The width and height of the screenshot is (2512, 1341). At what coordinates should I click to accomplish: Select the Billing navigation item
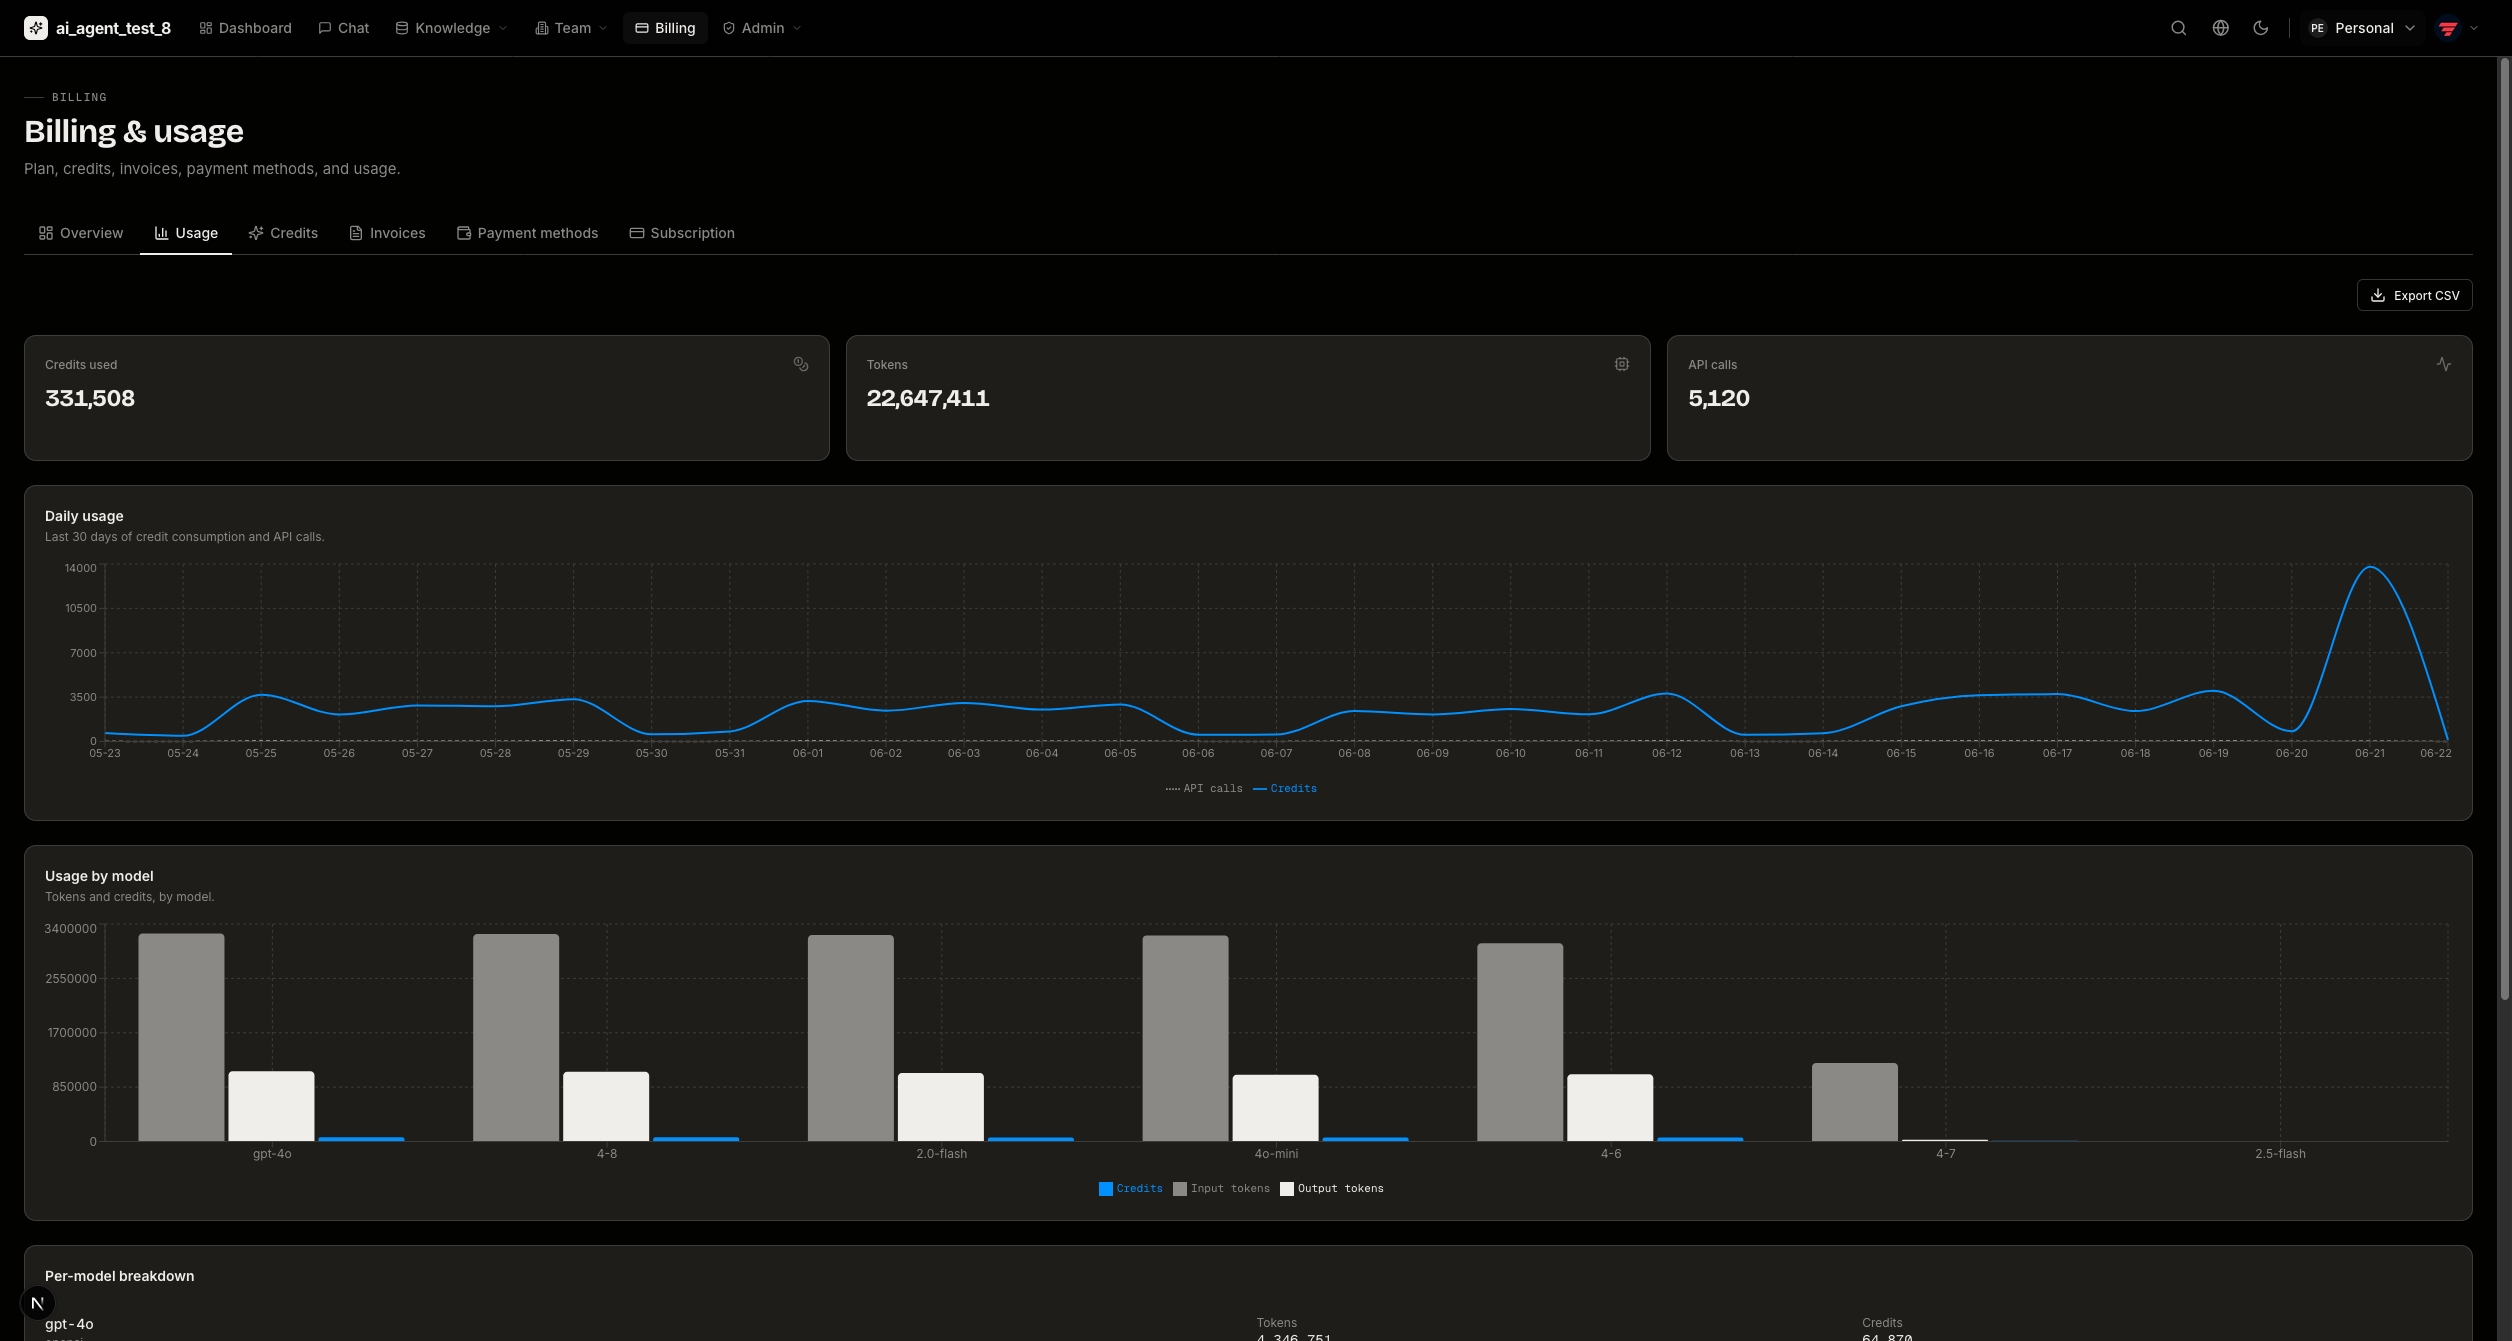[665, 28]
